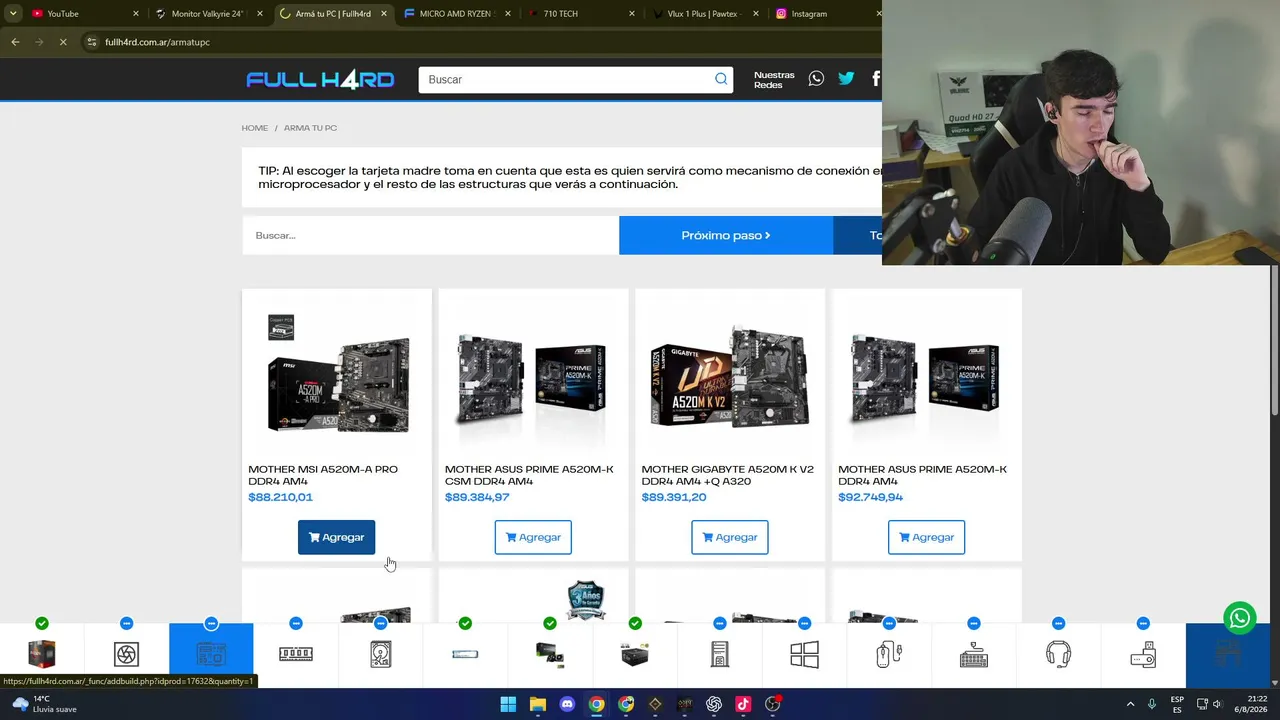Open the clock showing 21:22
The height and width of the screenshot is (720, 1280).
click(1246, 704)
